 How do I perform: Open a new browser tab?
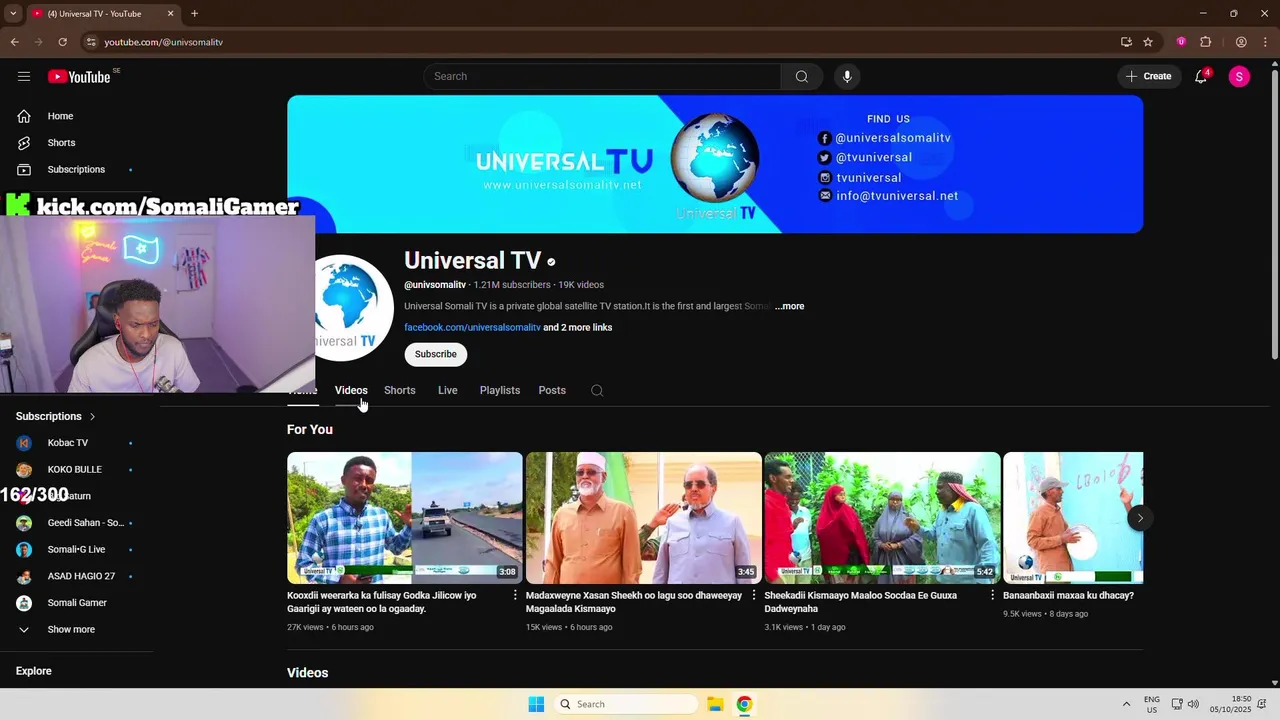coord(194,14)
